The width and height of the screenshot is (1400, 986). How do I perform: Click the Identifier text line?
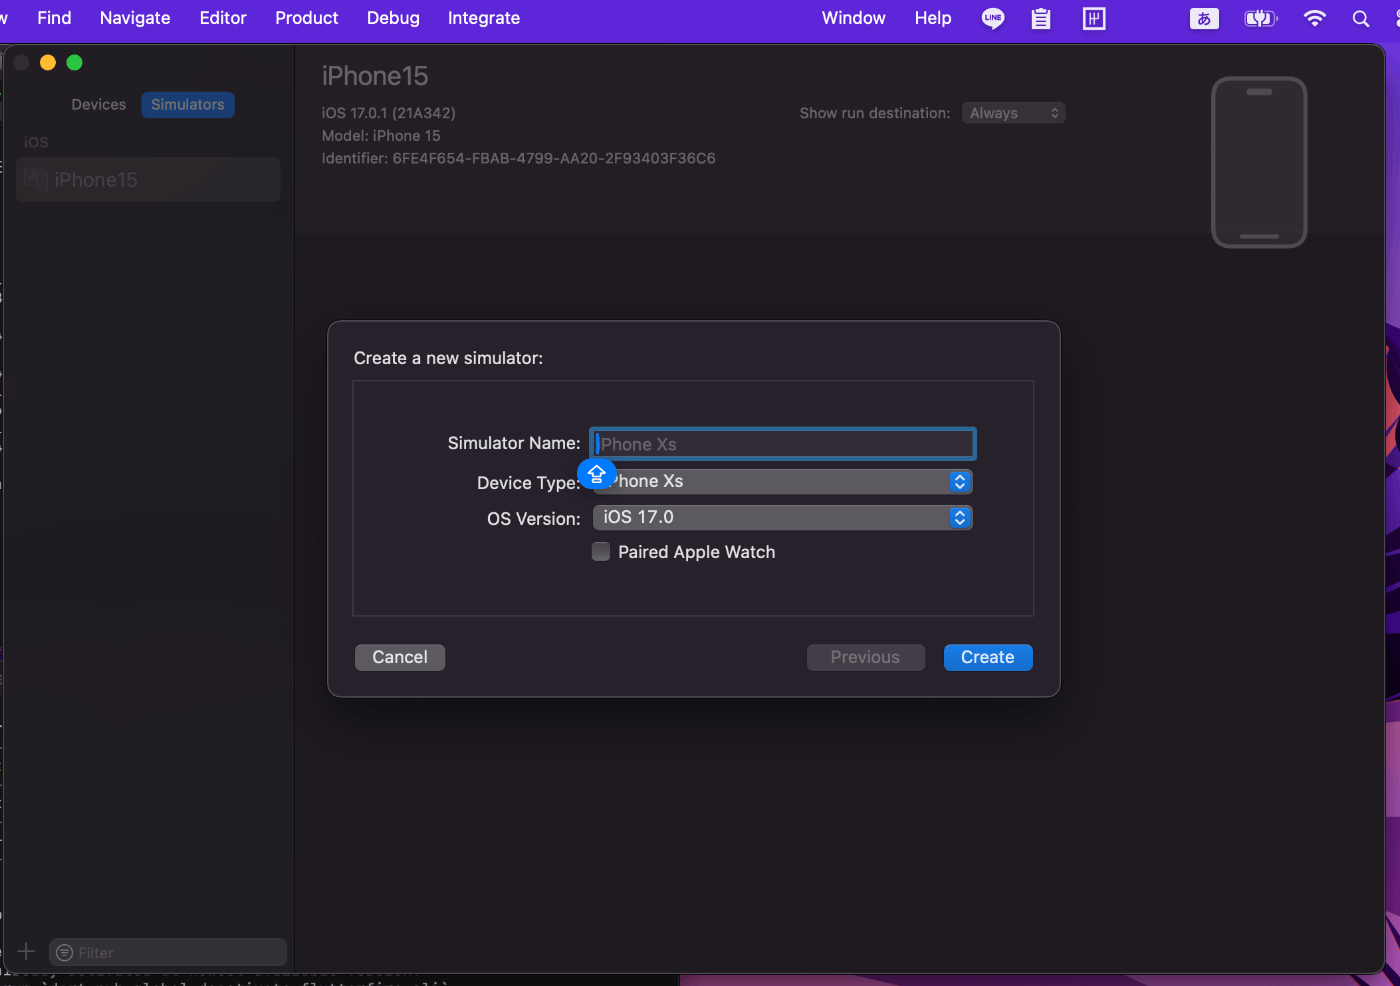click(x=518, y=158)
